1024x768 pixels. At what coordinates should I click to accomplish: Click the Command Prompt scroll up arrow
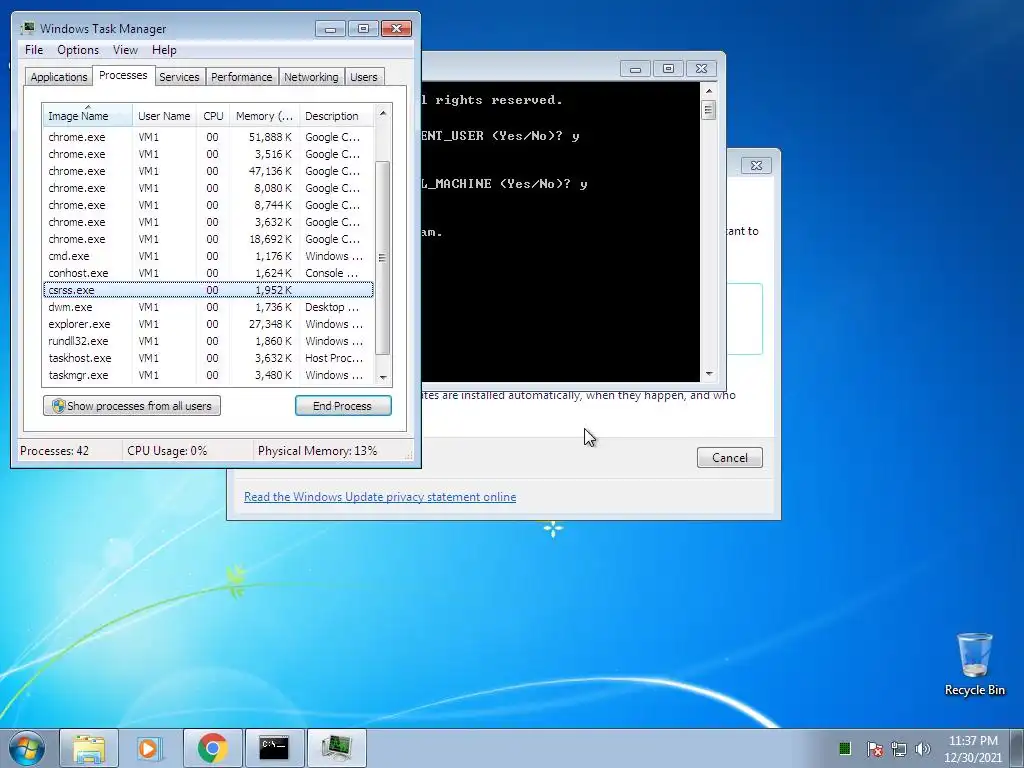coord(709,90)
